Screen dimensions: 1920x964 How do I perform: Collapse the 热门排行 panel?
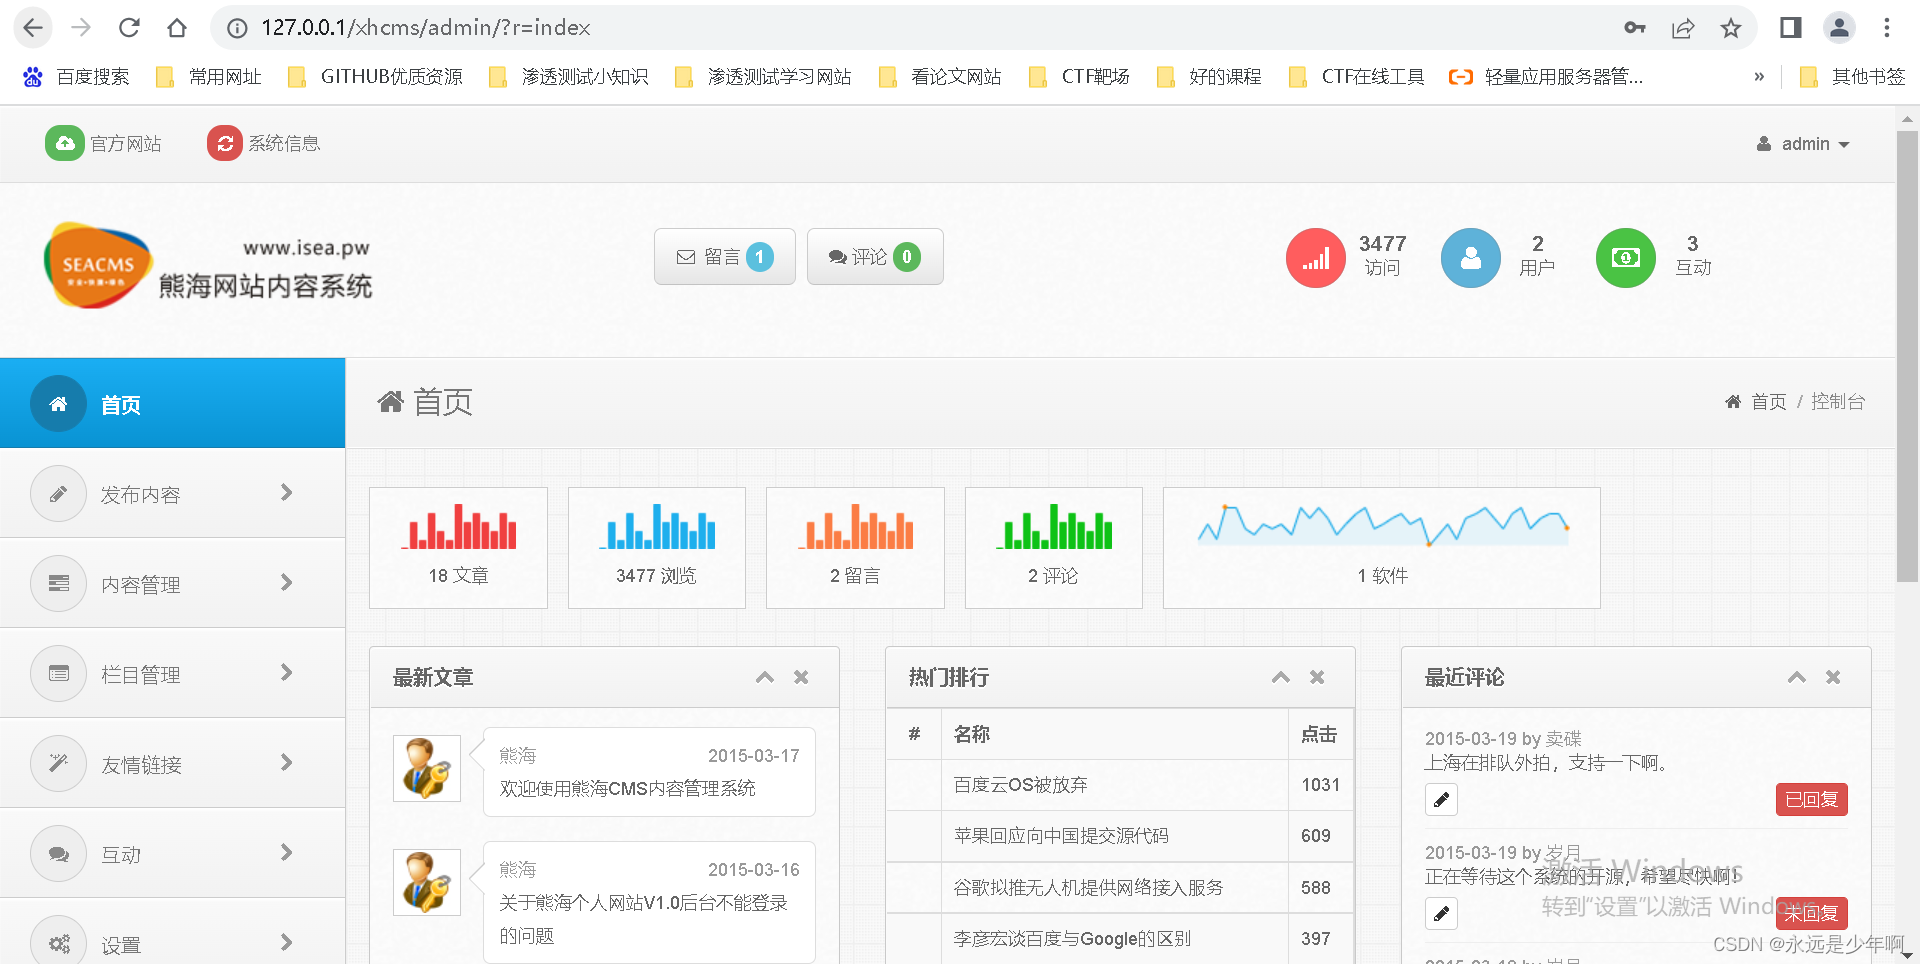pyautogui.click(x=1281, y=677)
